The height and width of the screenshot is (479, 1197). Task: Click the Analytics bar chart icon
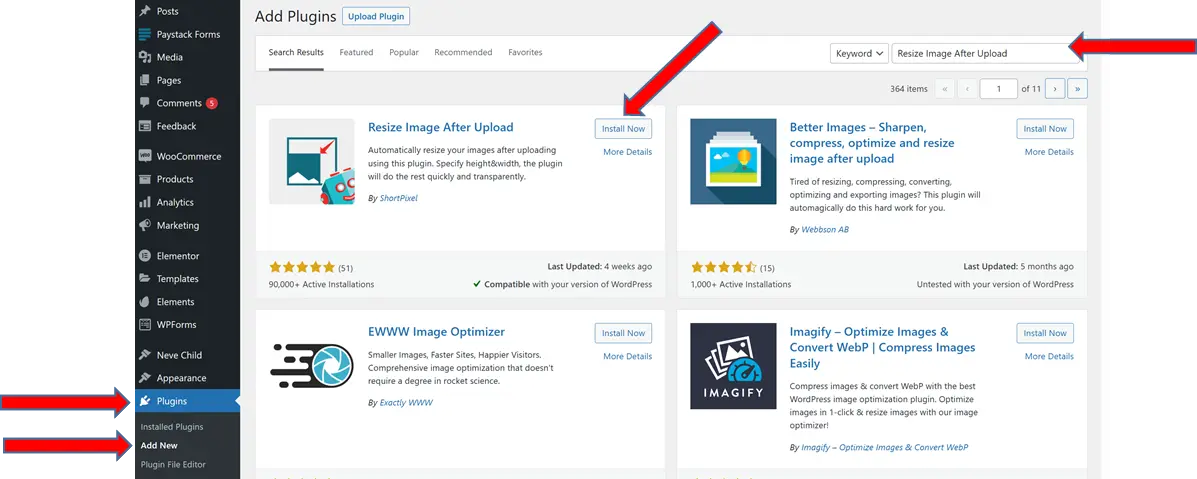click(x=144, y=202)
